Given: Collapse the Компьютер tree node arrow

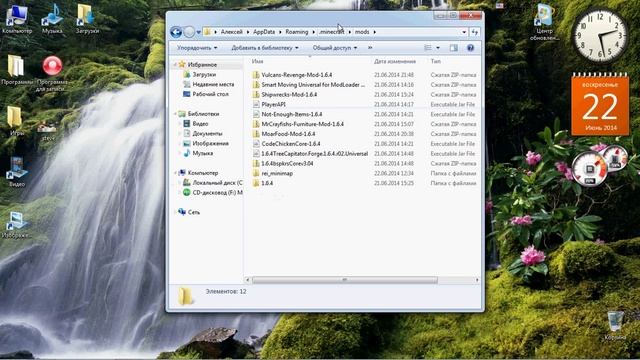Looking at the screenshot, I should [x=176, y=173].
